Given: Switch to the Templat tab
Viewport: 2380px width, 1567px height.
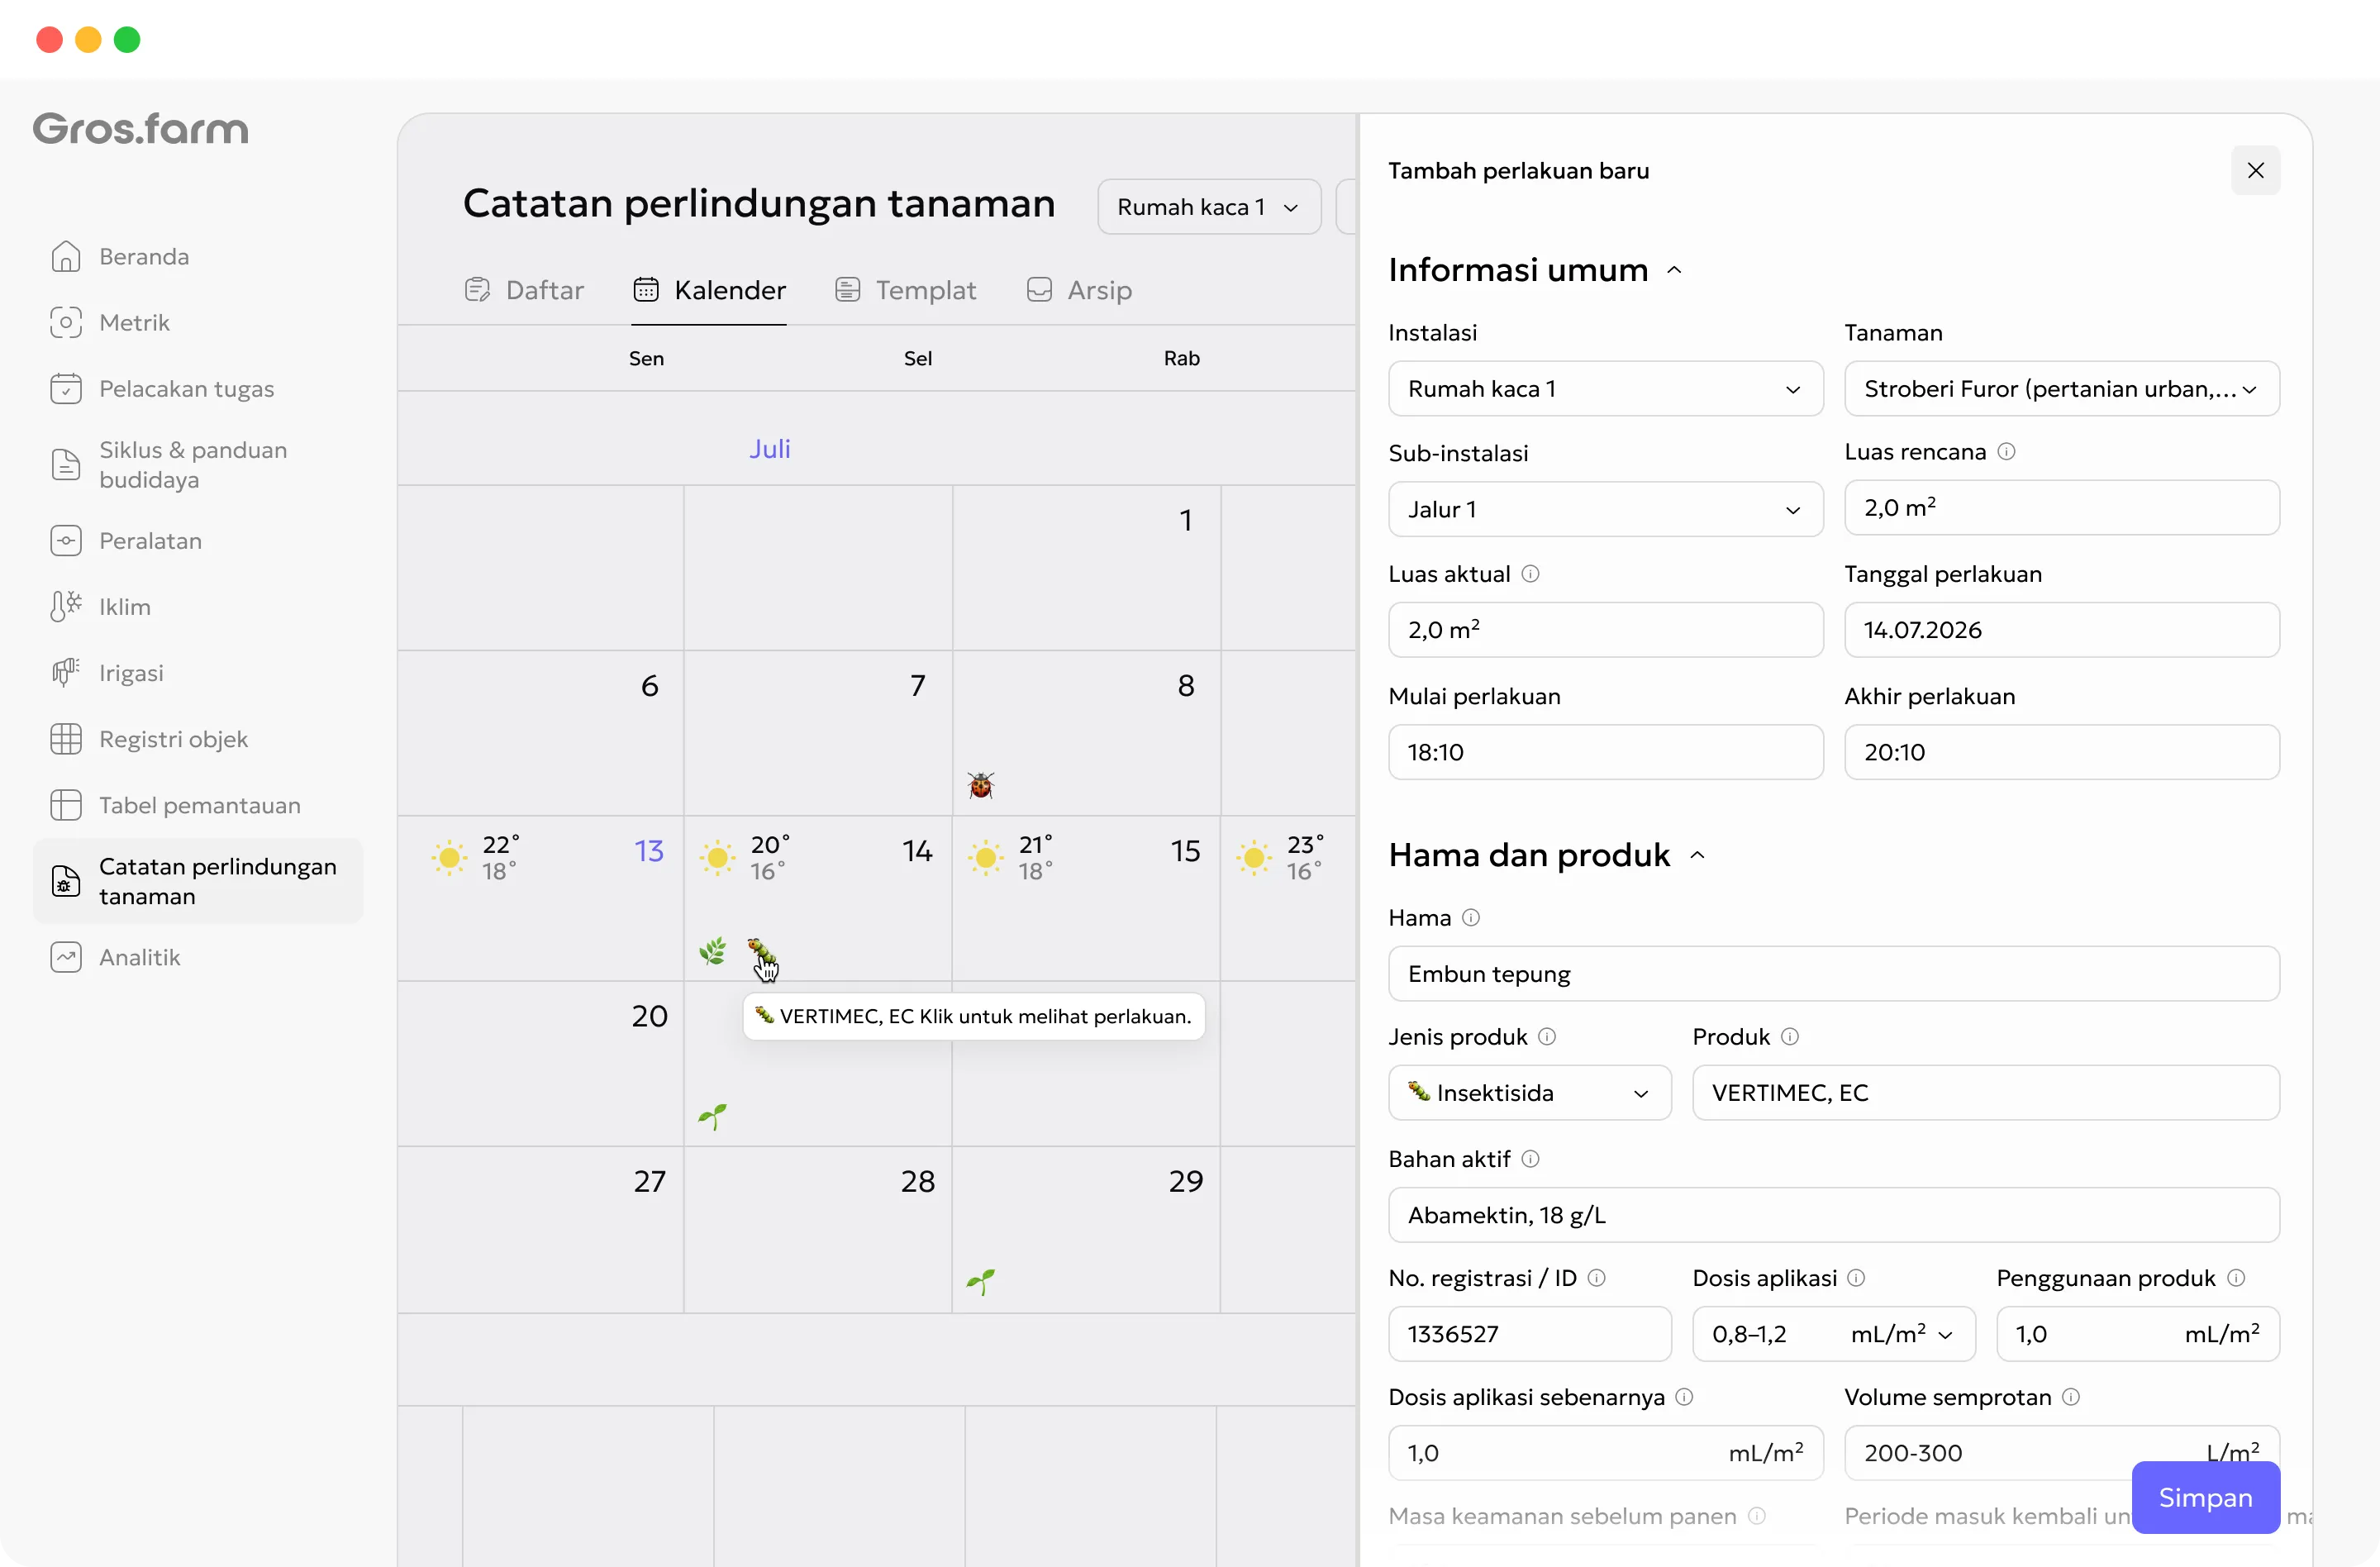Looking at the screenshot, I should click(905, 290).
